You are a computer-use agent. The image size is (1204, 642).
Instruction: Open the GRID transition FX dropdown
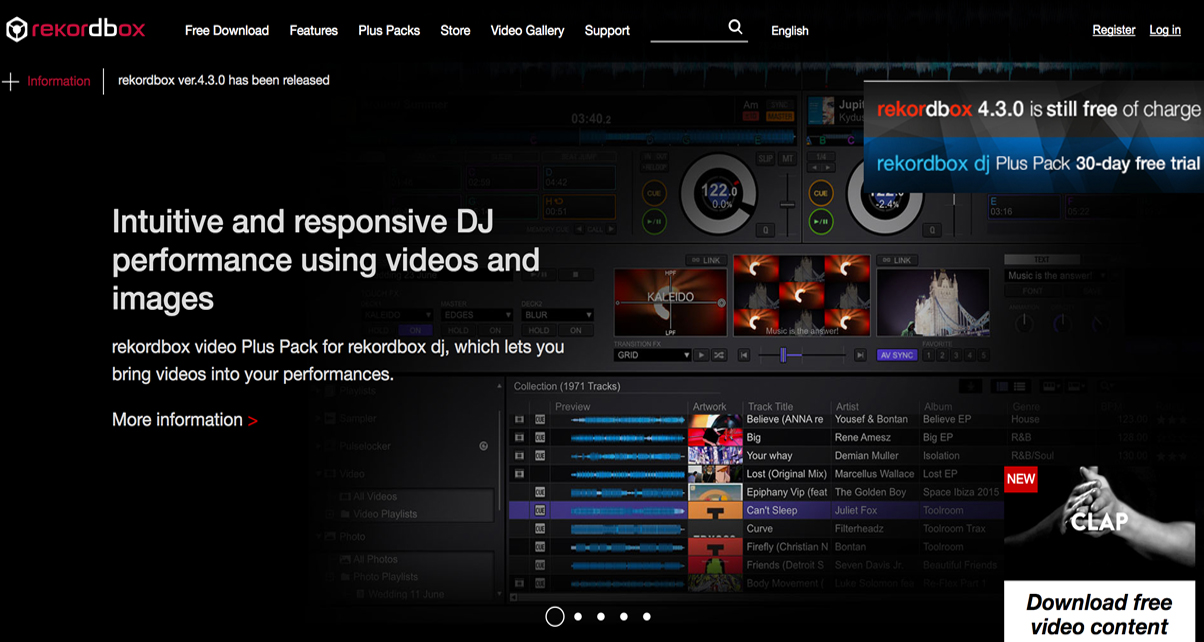click(x=652, y=355)
